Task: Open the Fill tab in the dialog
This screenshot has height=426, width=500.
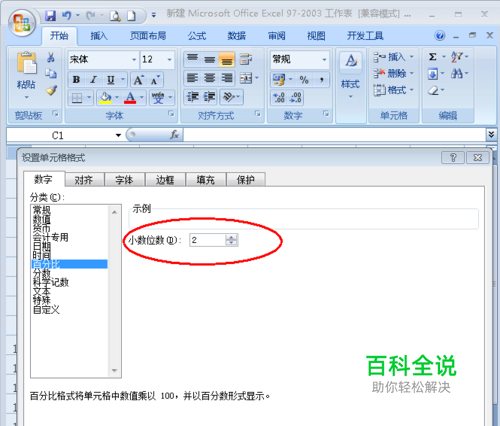Action: point(205,180)
